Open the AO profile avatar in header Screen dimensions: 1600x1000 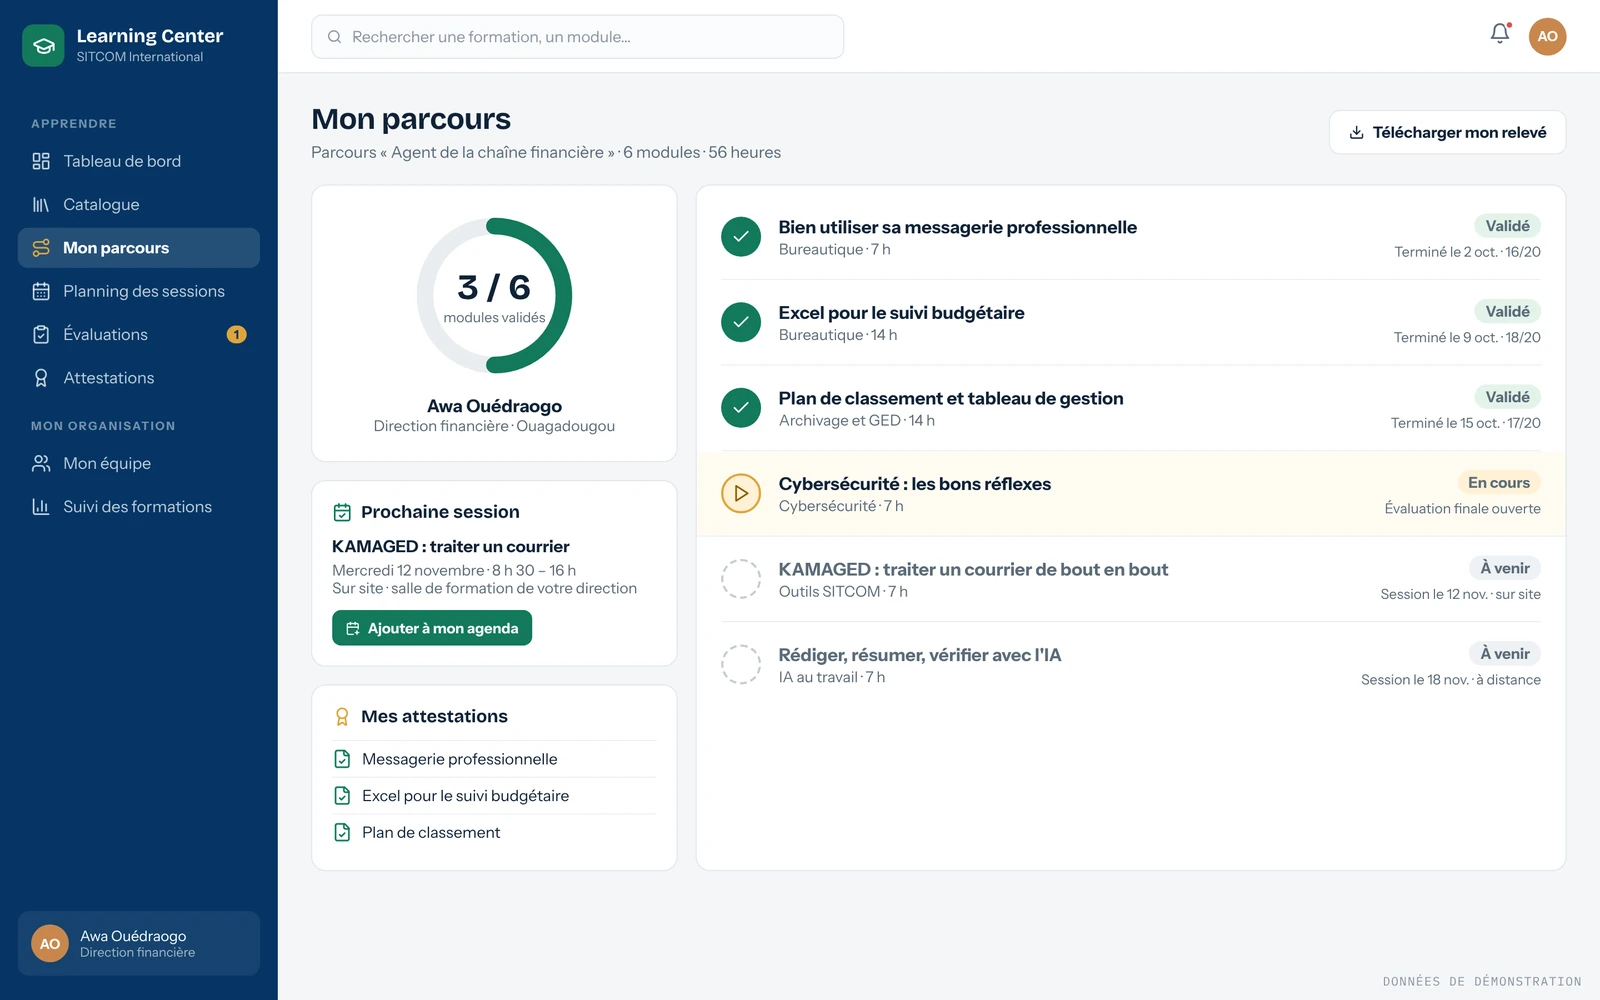1547,36
